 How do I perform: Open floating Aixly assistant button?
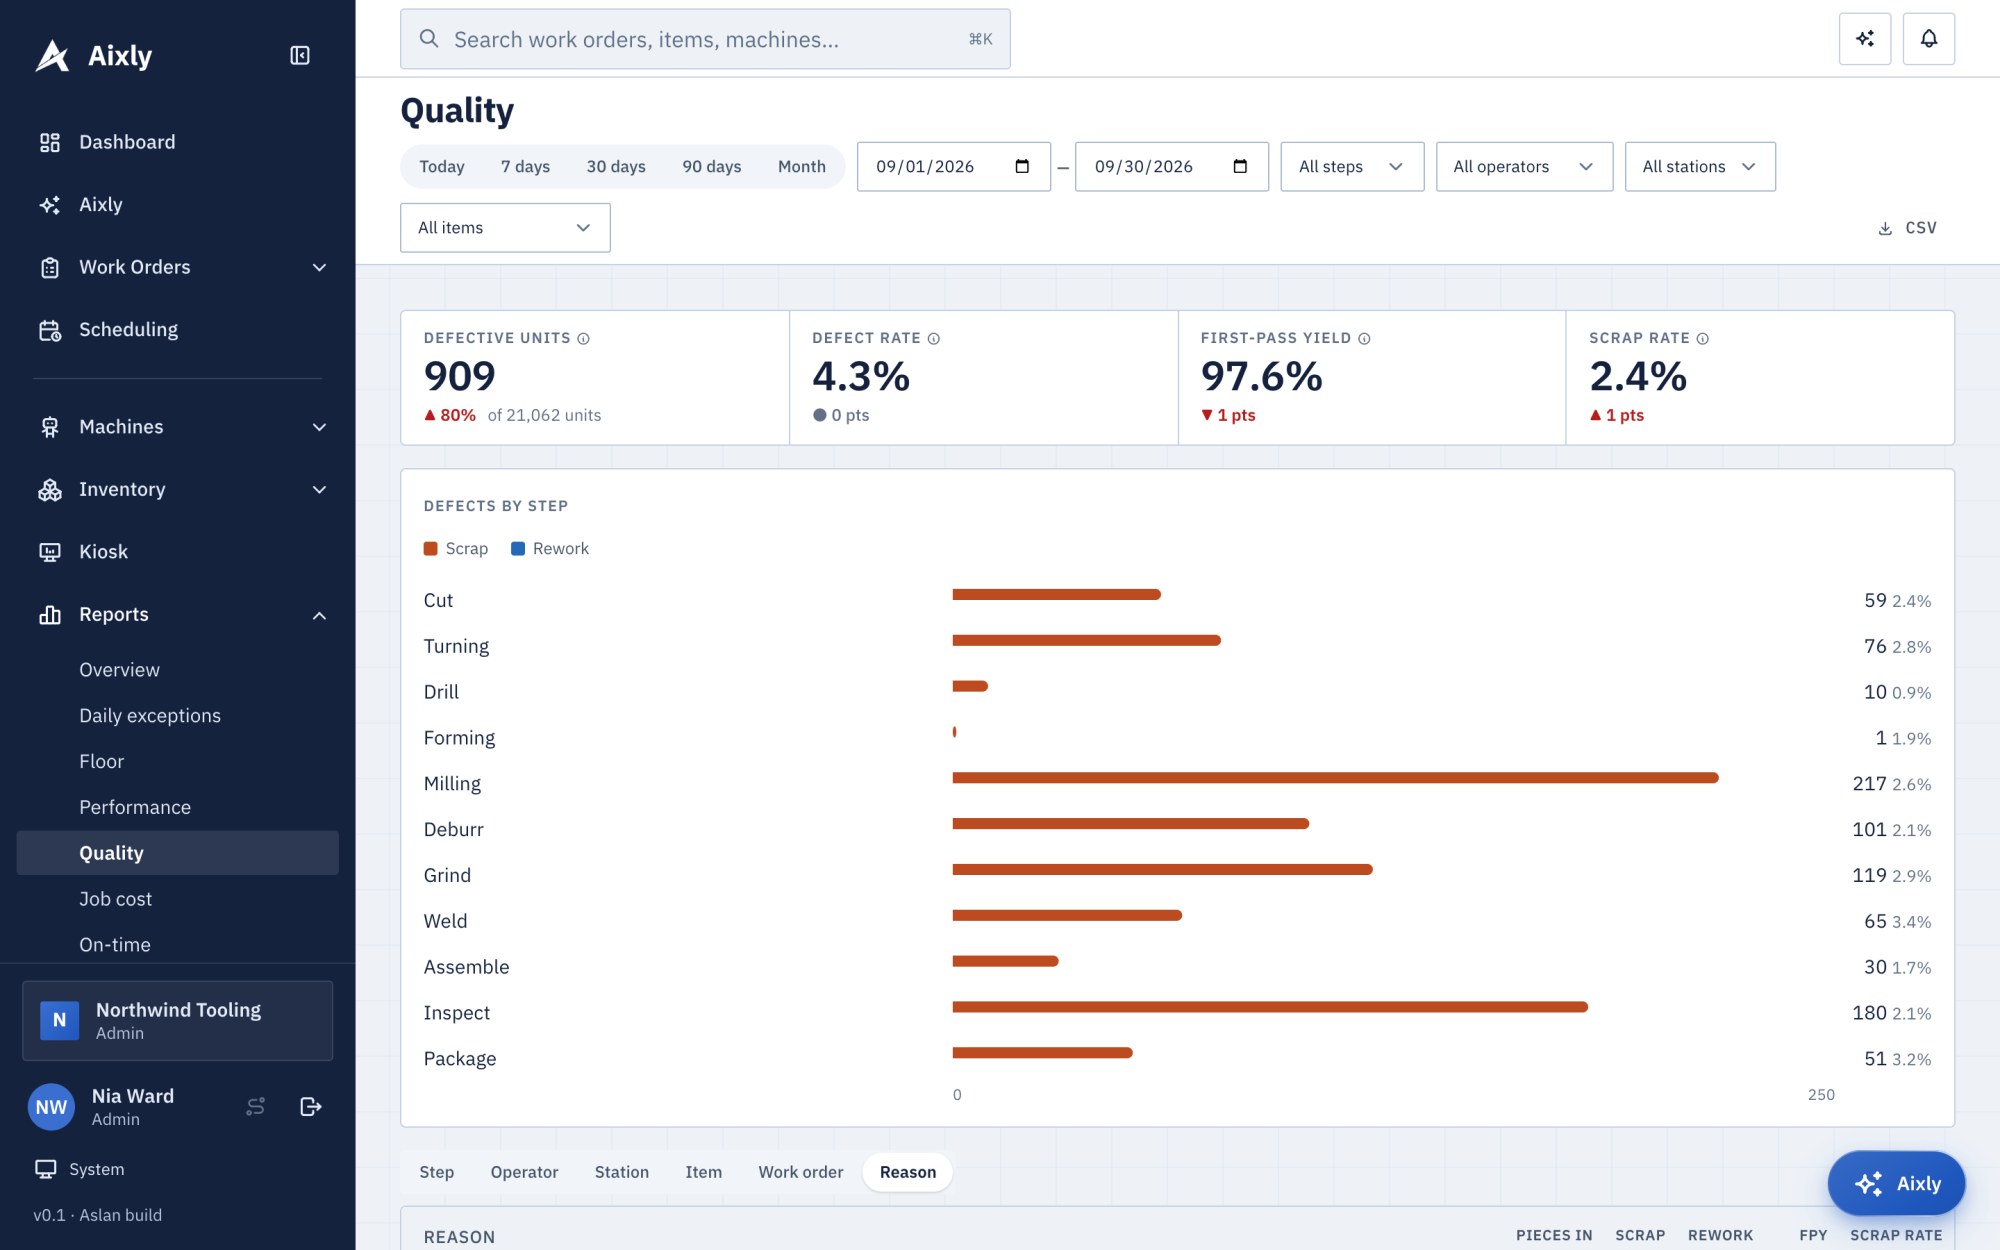[x=1897, y=1184]
